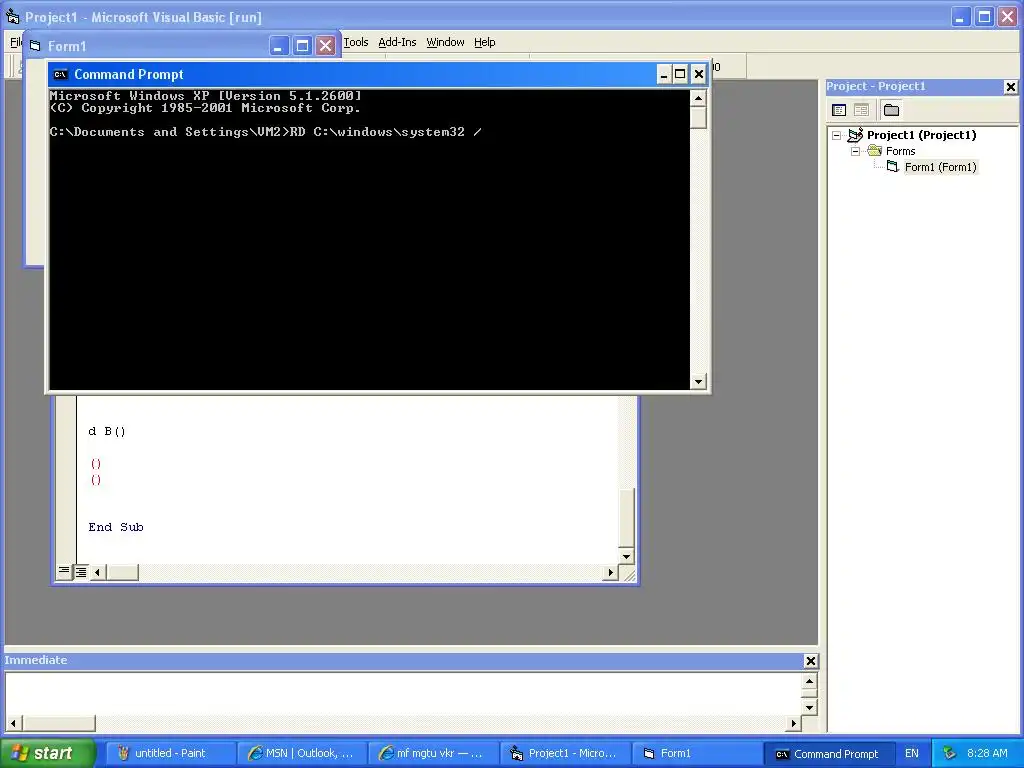The width and height of the screenshot is (1024, 768).
Task: Close the Immediate window panel
Action: click(x=810, y=661)
